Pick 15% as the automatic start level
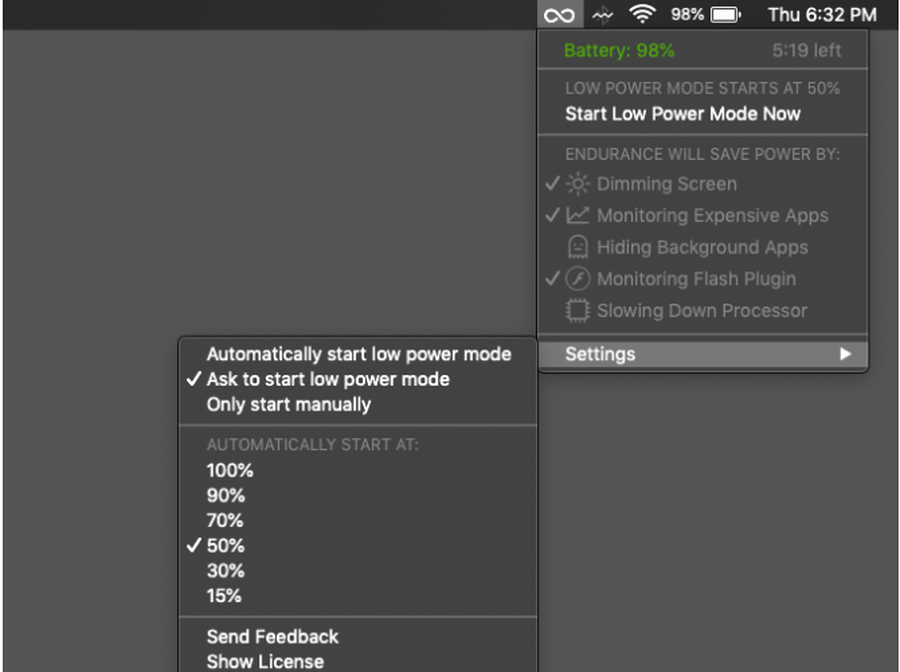The height and width of the screenshot is (672, 900). [x=224, y=596]
